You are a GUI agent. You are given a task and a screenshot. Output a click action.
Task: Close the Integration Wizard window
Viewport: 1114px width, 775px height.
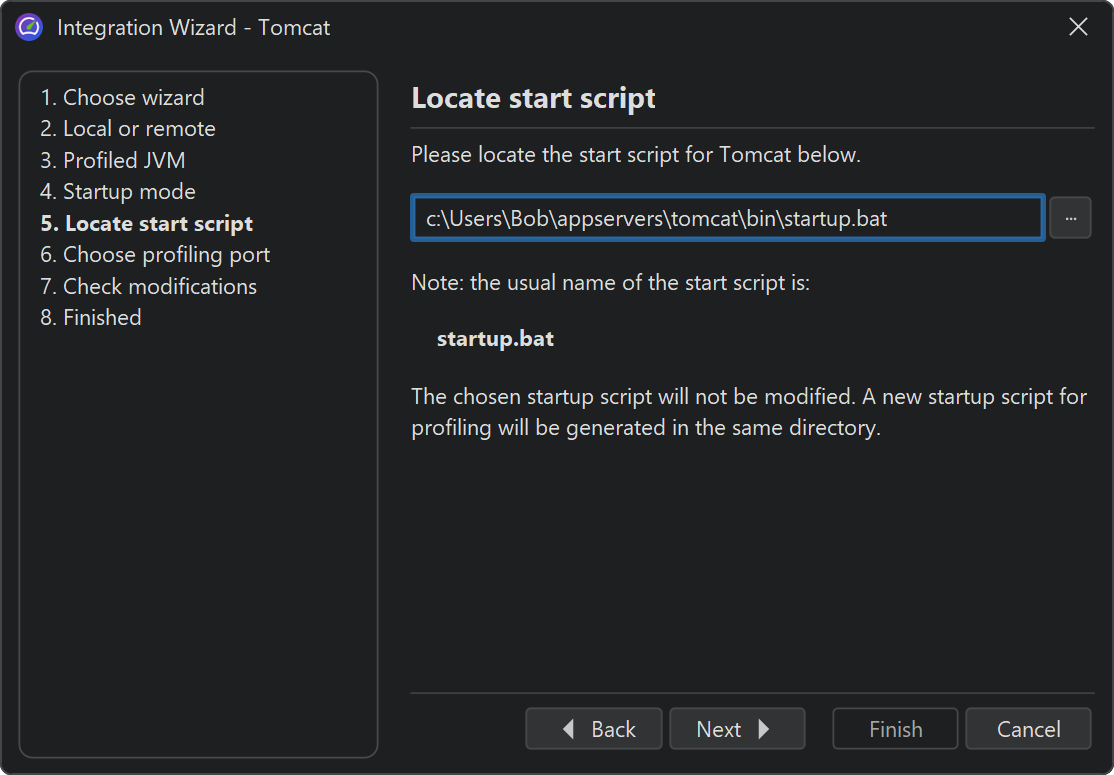pos(1078,27)
